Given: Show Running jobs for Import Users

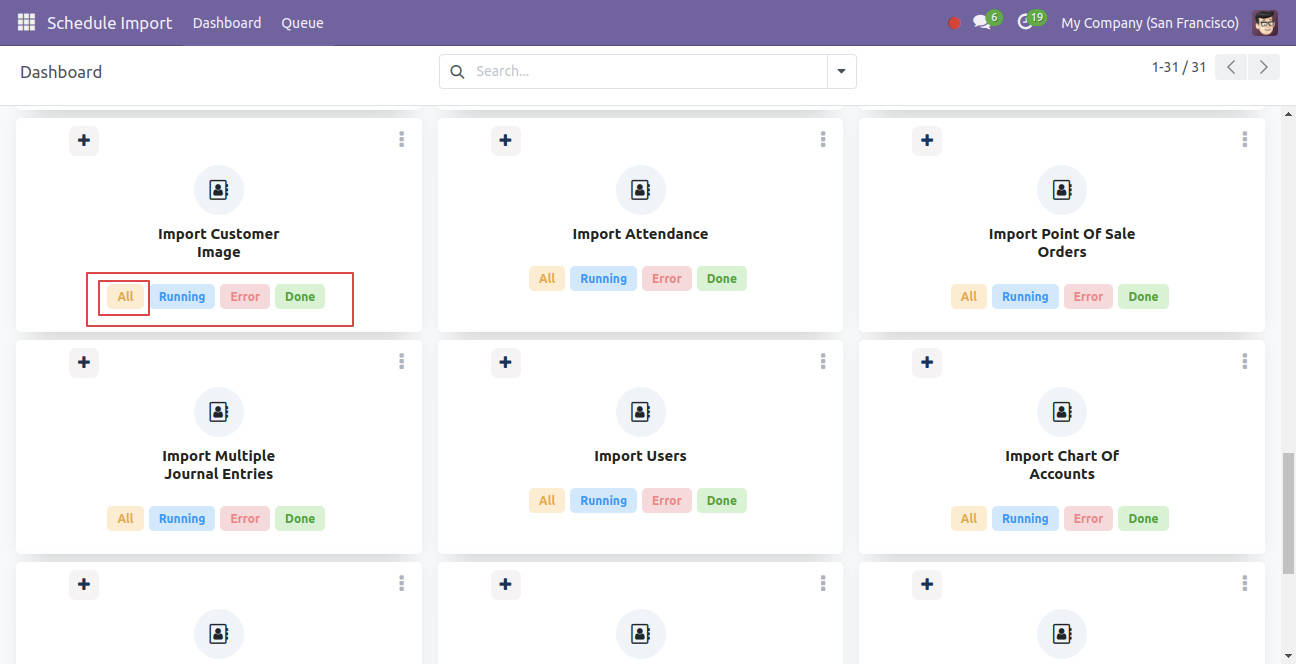Looking at the screenshot, I should point(604,501).
